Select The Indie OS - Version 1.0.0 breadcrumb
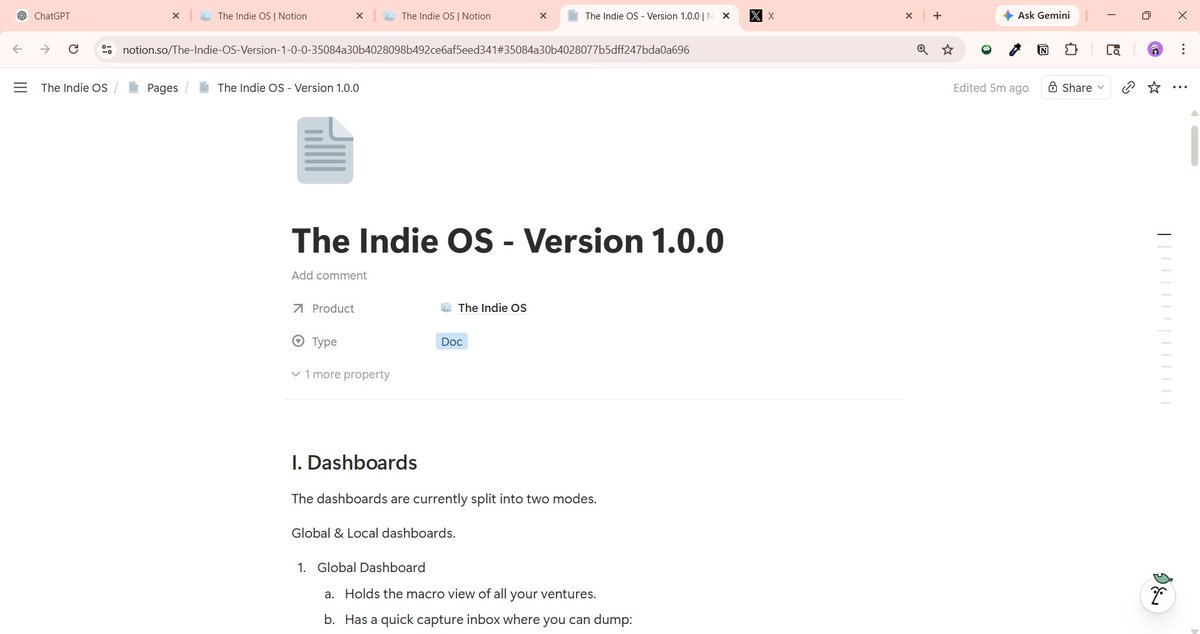 tap(288, 88)
